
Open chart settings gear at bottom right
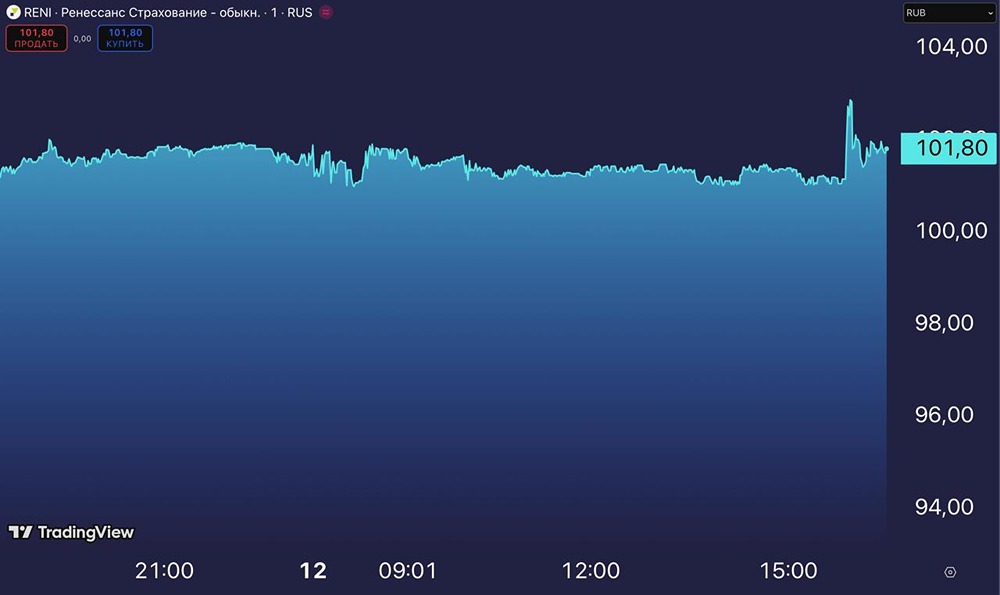coord(950,572)
